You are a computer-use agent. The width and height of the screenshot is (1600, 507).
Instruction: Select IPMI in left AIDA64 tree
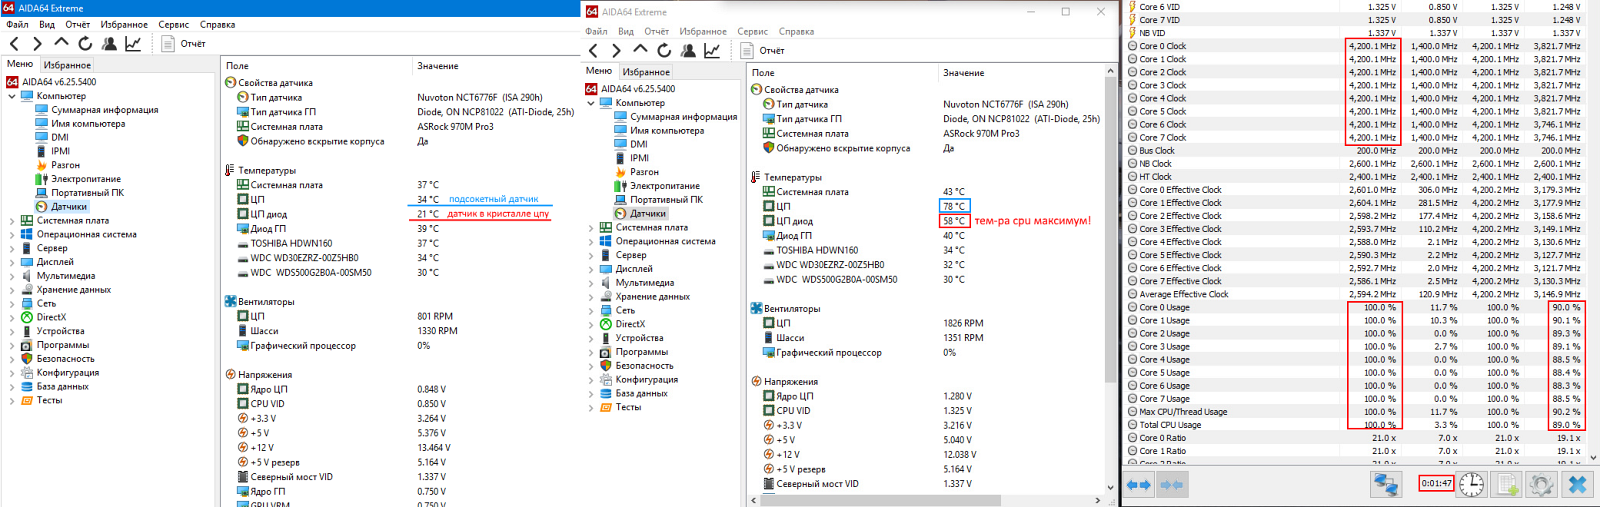point(53,151)
